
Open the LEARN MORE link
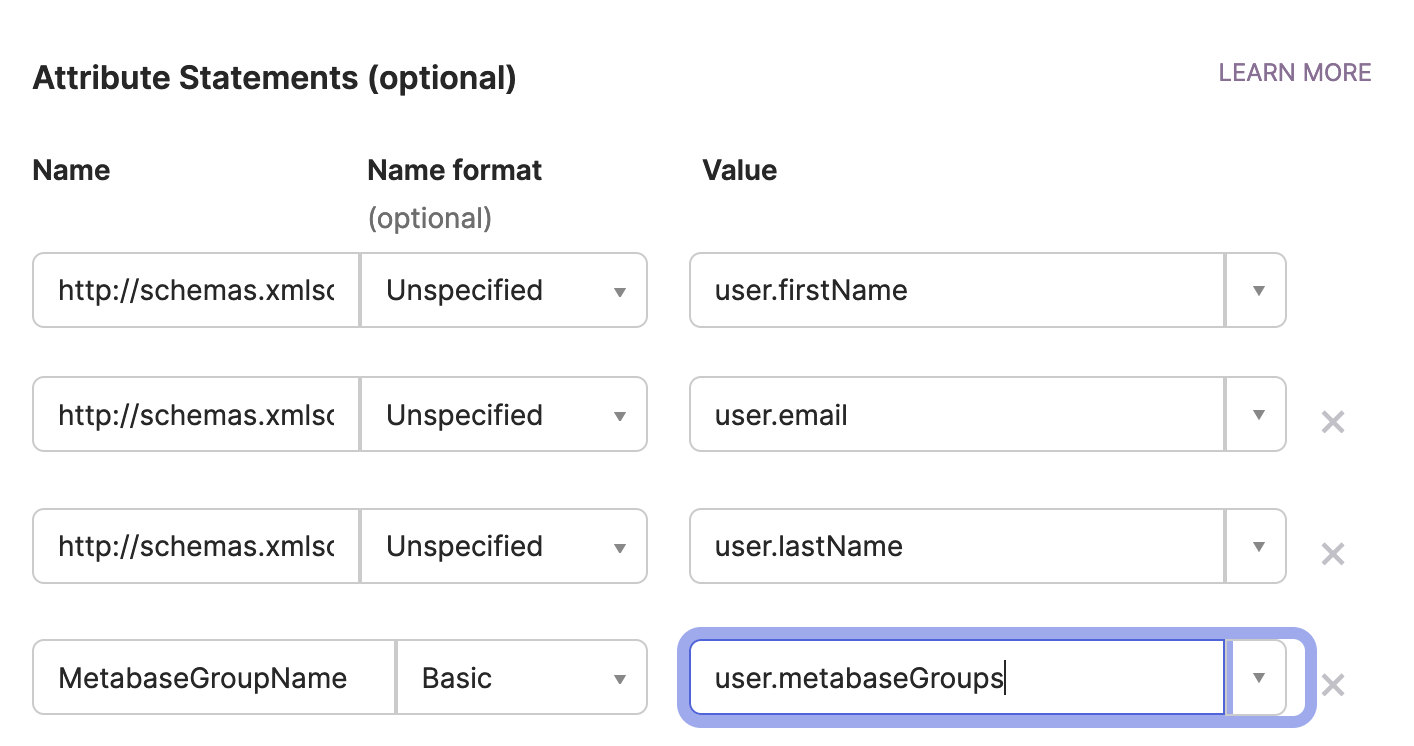pos(1294,73)
